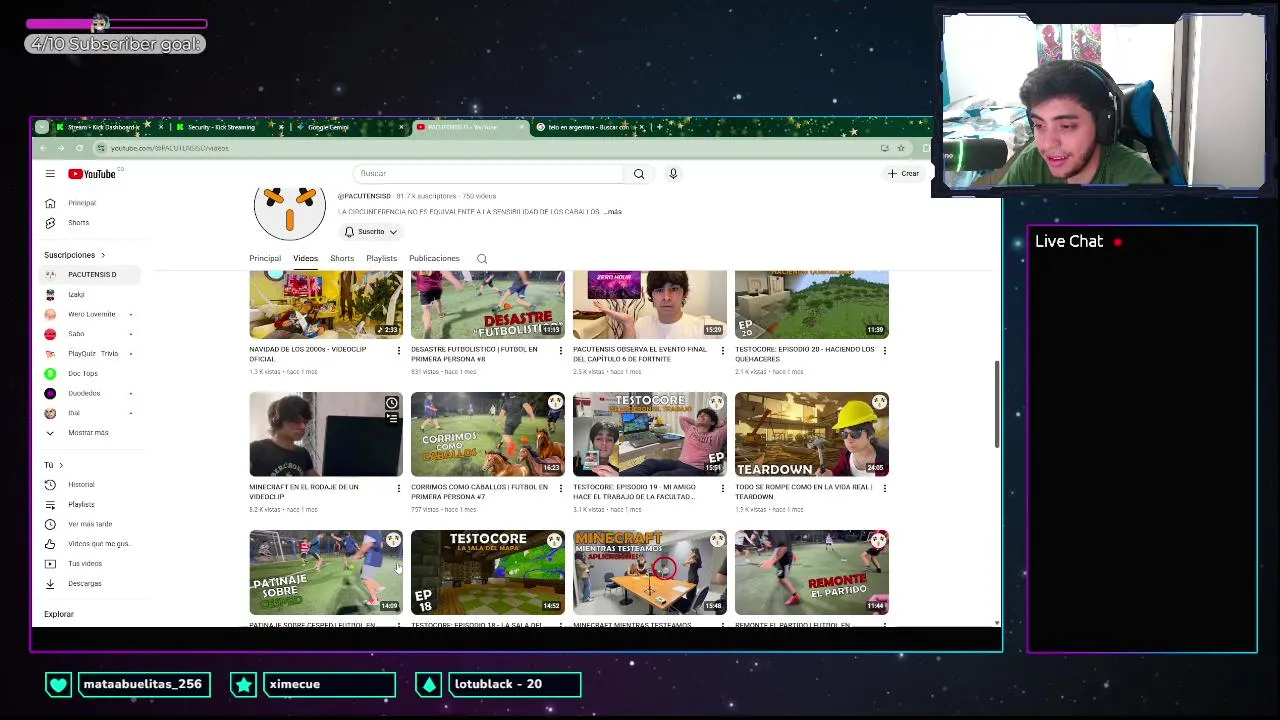
Task: Expand channel description with ...más
Action: (x=613, y=212)
